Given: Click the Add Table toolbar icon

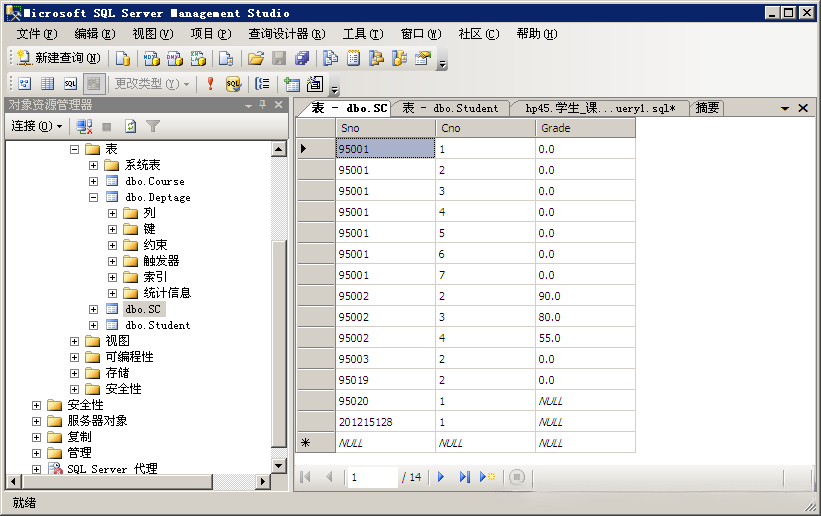Looking at the screenshot, I should (x=292, y=84).
